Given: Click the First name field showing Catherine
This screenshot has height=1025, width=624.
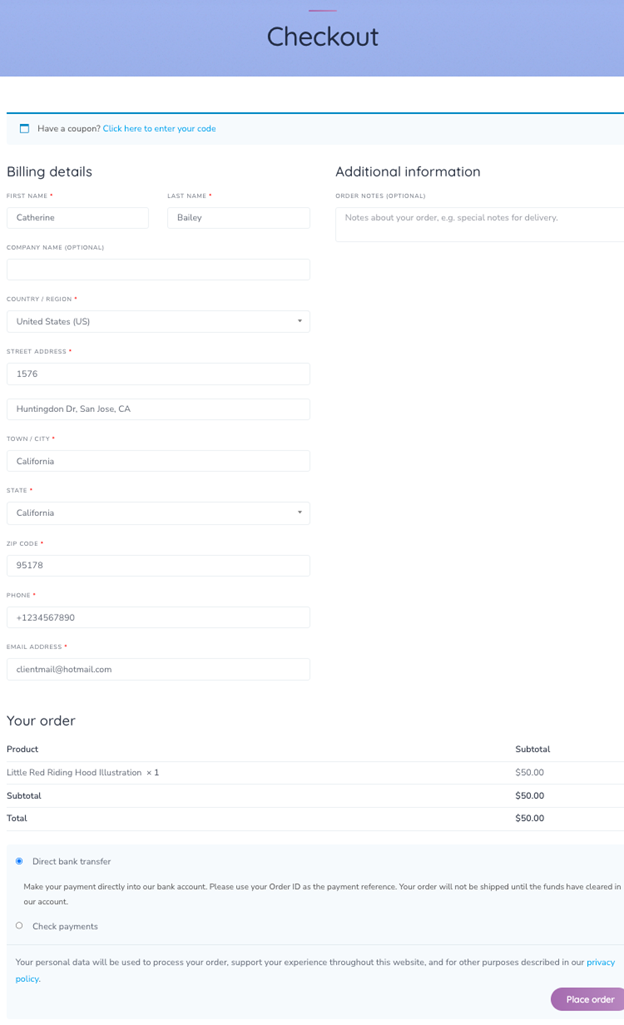Looking at the screenshot, I should coord(77,217).
